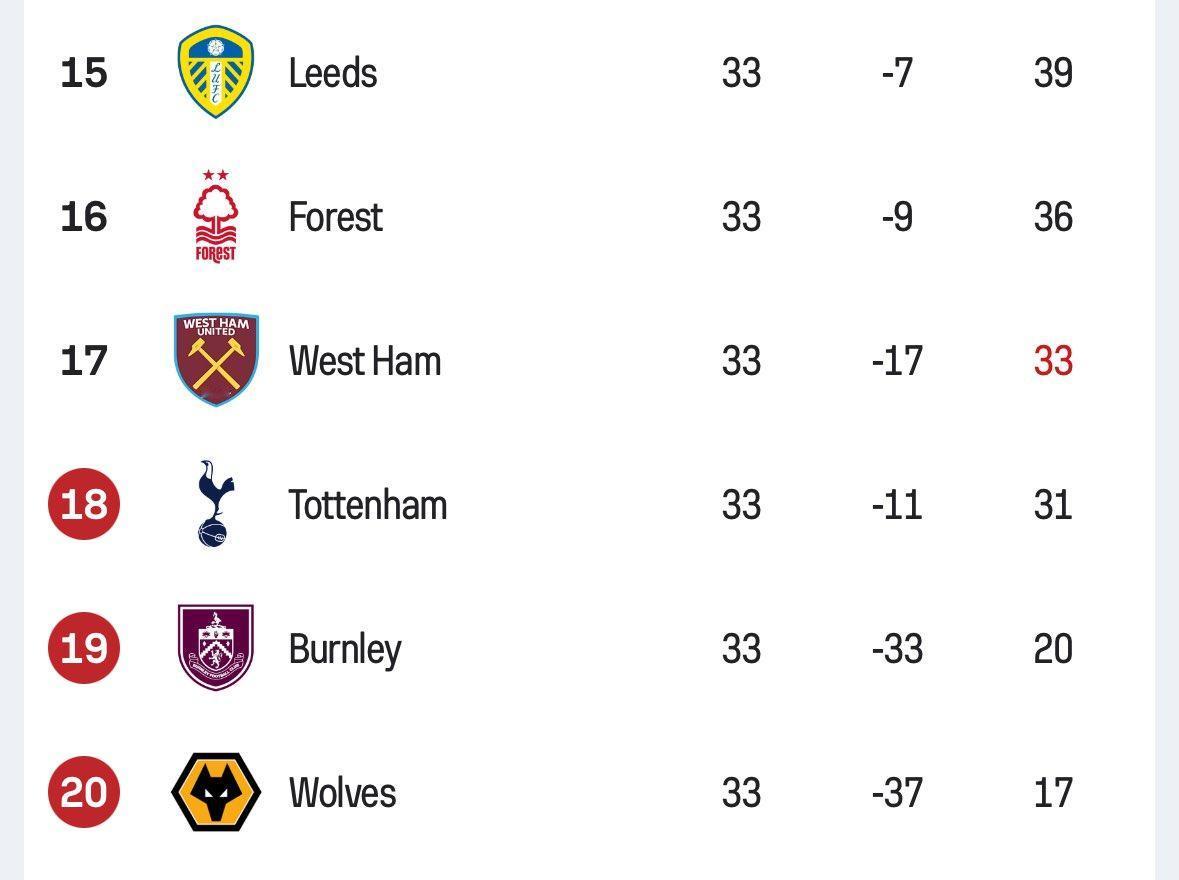
Task: Click position number 17
Action: point(83,361)
